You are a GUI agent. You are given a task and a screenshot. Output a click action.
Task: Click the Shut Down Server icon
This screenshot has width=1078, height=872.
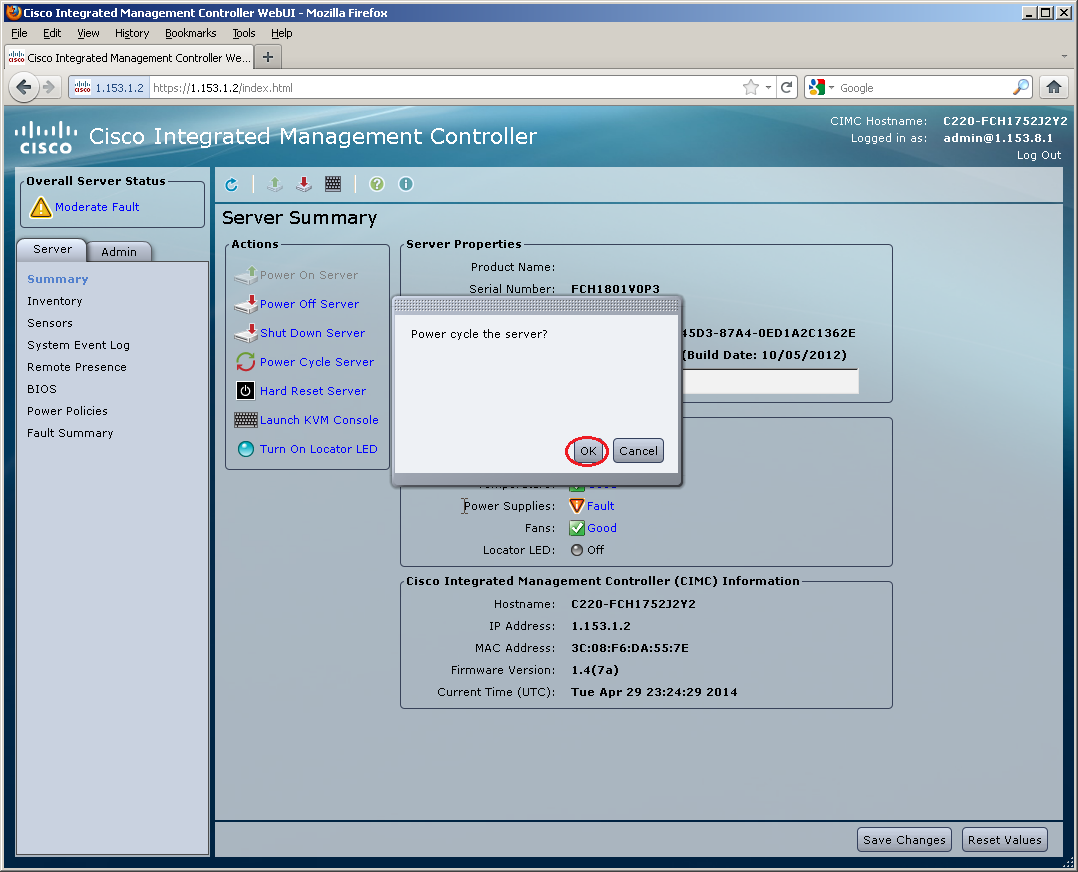[x=245, y=333]
